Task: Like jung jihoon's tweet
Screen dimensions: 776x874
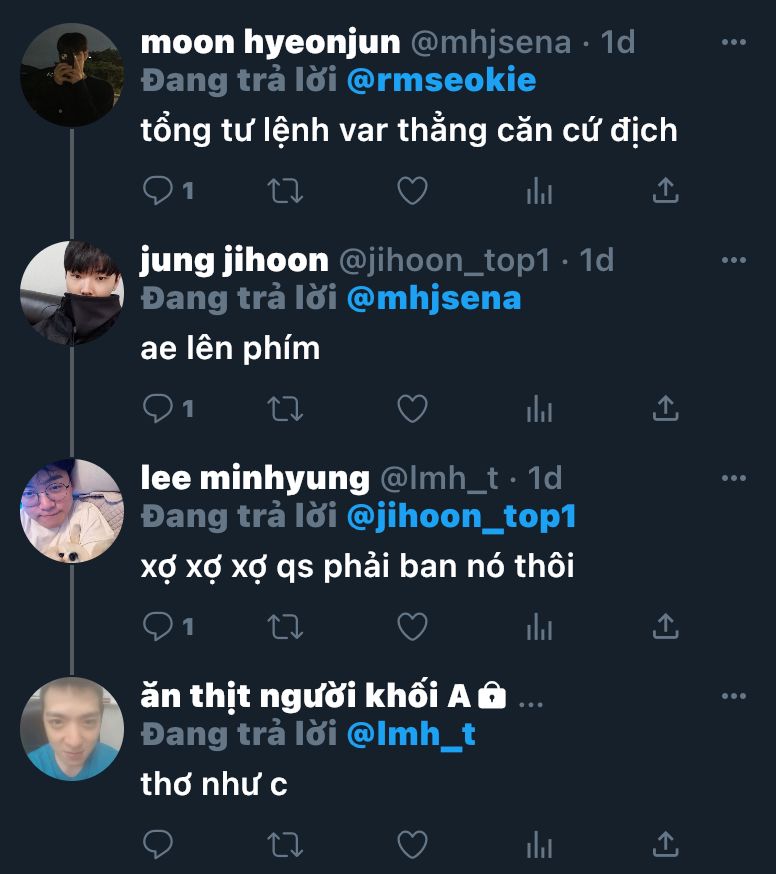Action: [x=412, y=408]
